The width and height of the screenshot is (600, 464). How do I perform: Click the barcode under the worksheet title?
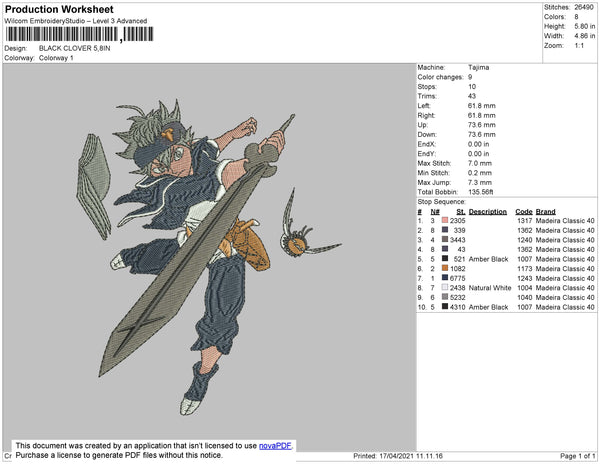coord(80,34)
